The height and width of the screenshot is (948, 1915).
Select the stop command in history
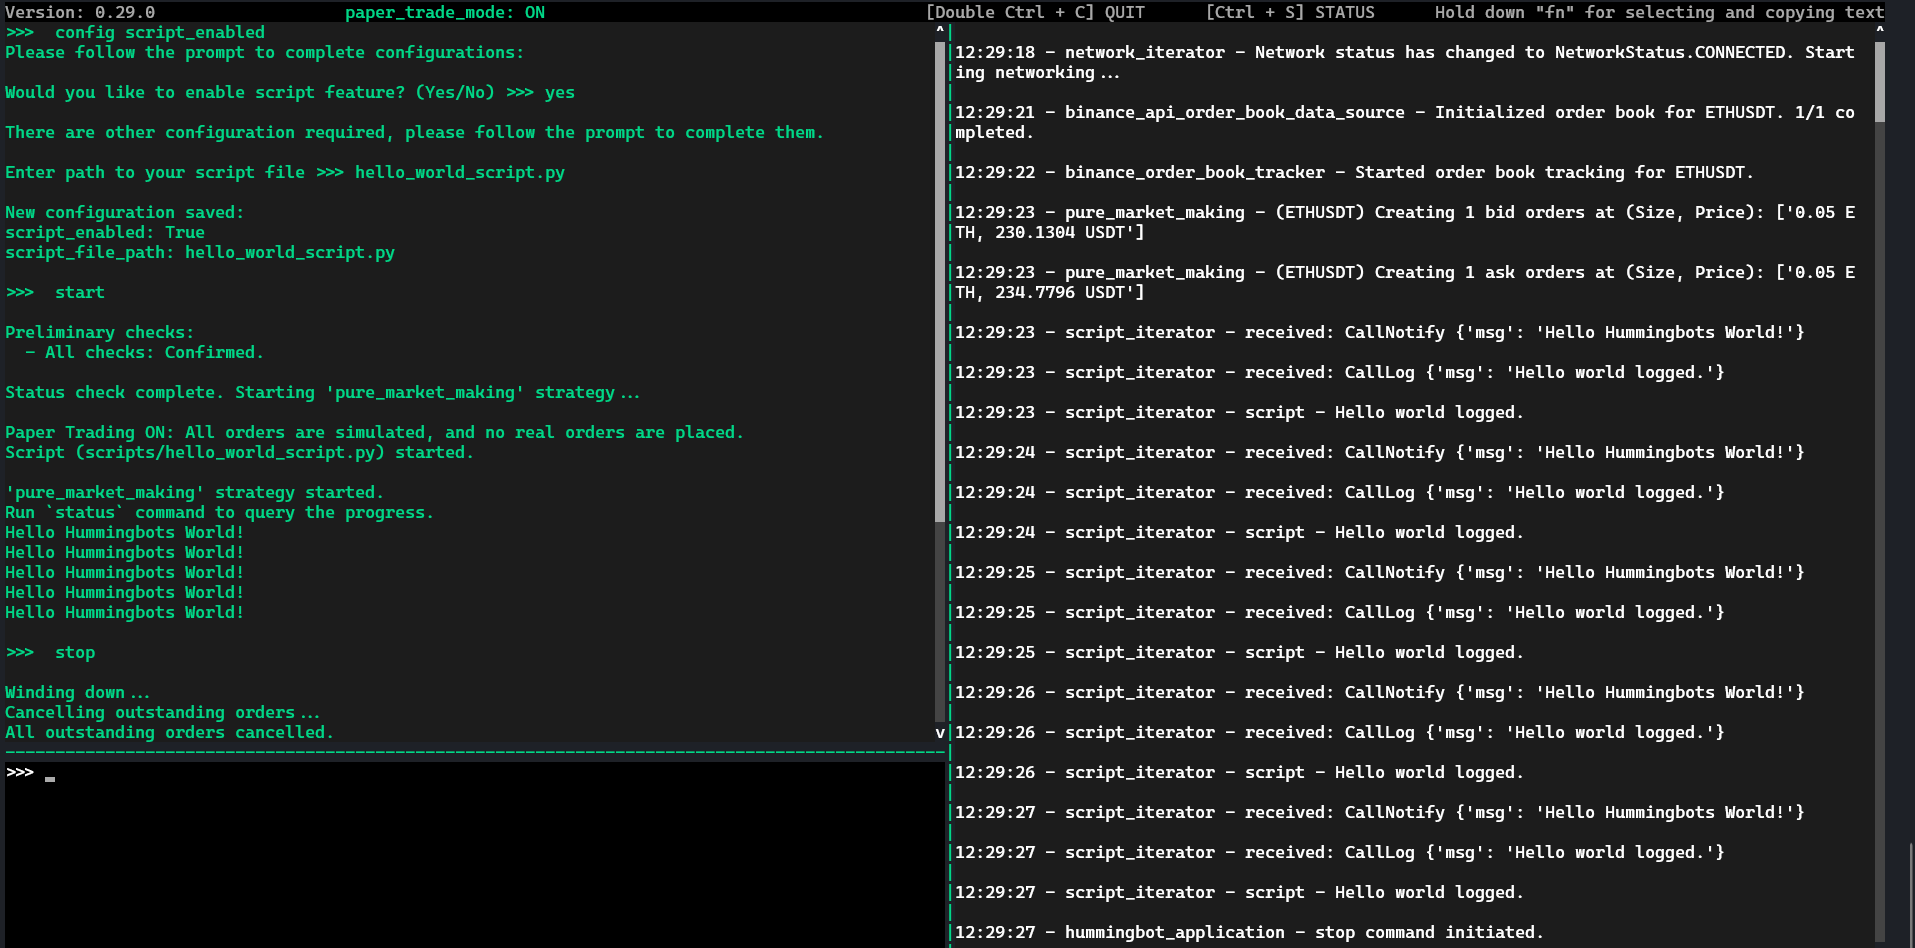point(74,652)
